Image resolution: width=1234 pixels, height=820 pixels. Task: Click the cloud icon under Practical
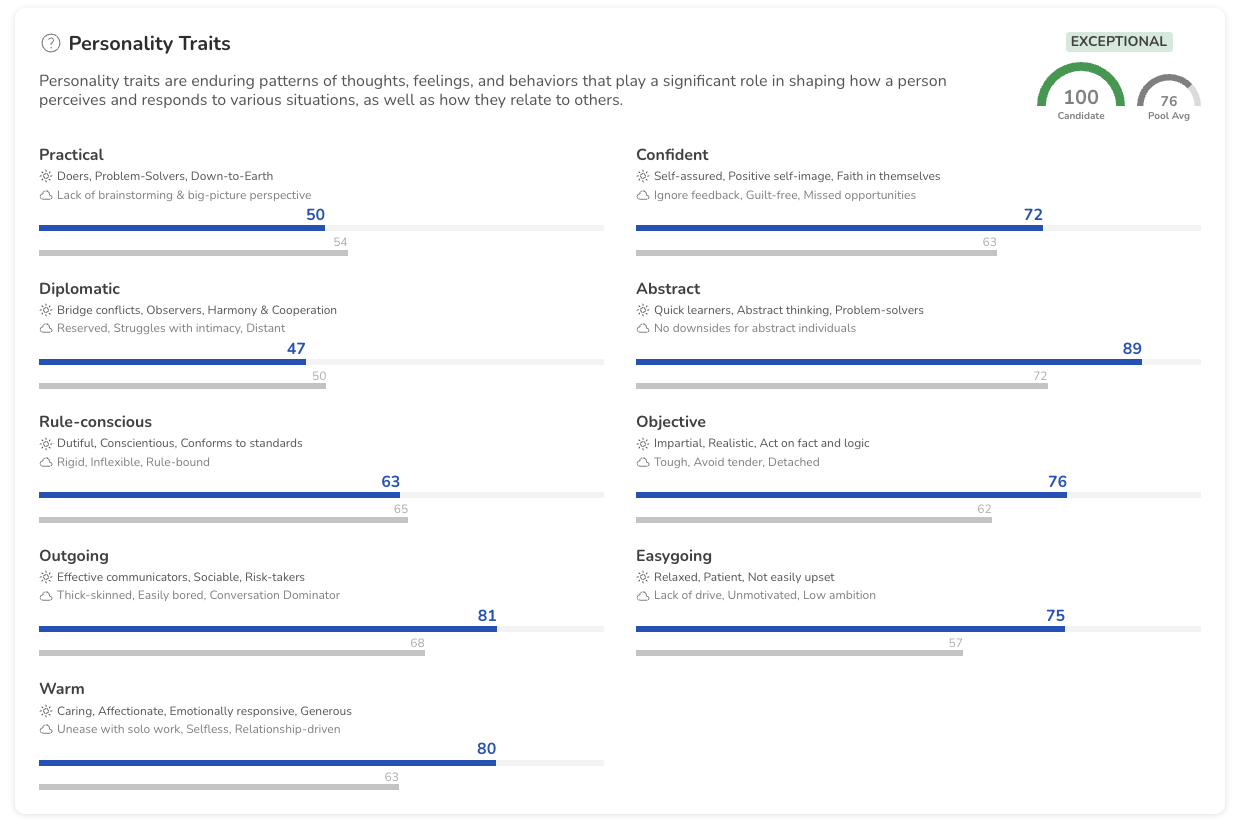45,195
